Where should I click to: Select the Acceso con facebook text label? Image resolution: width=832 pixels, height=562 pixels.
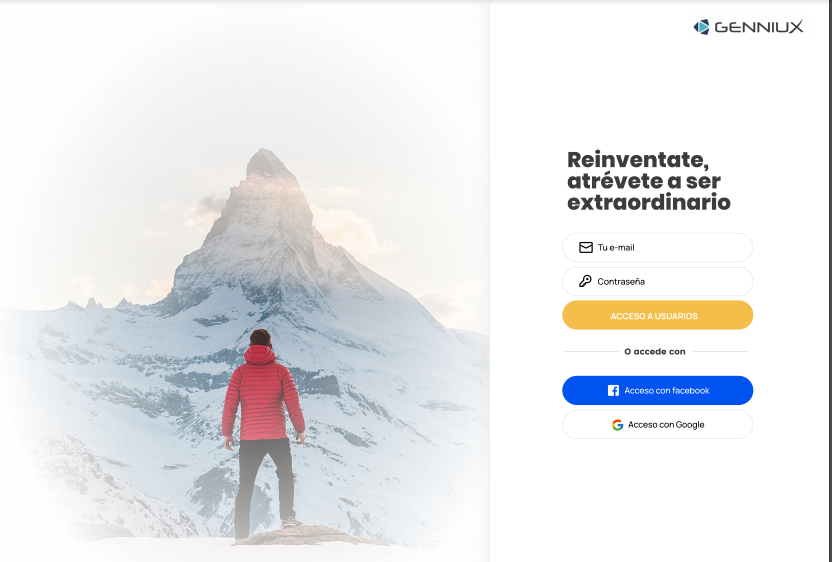click(666, 391)
